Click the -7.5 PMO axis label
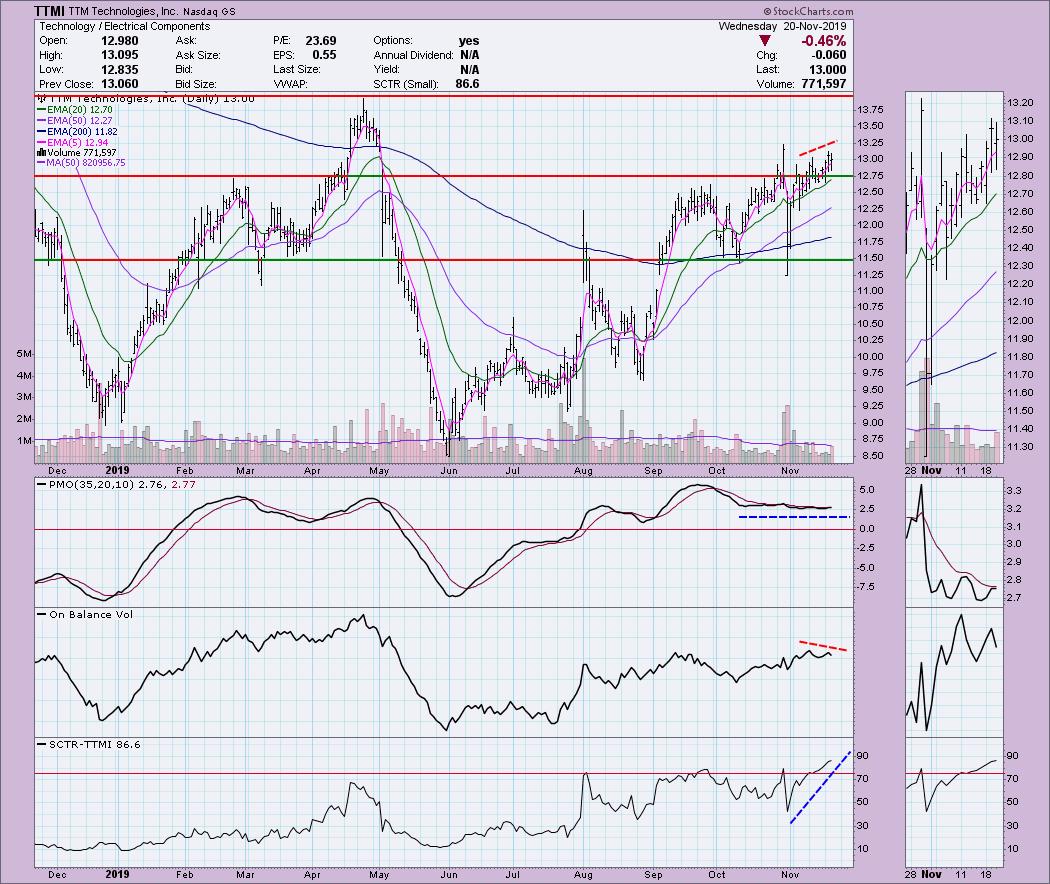 point(867,587)
